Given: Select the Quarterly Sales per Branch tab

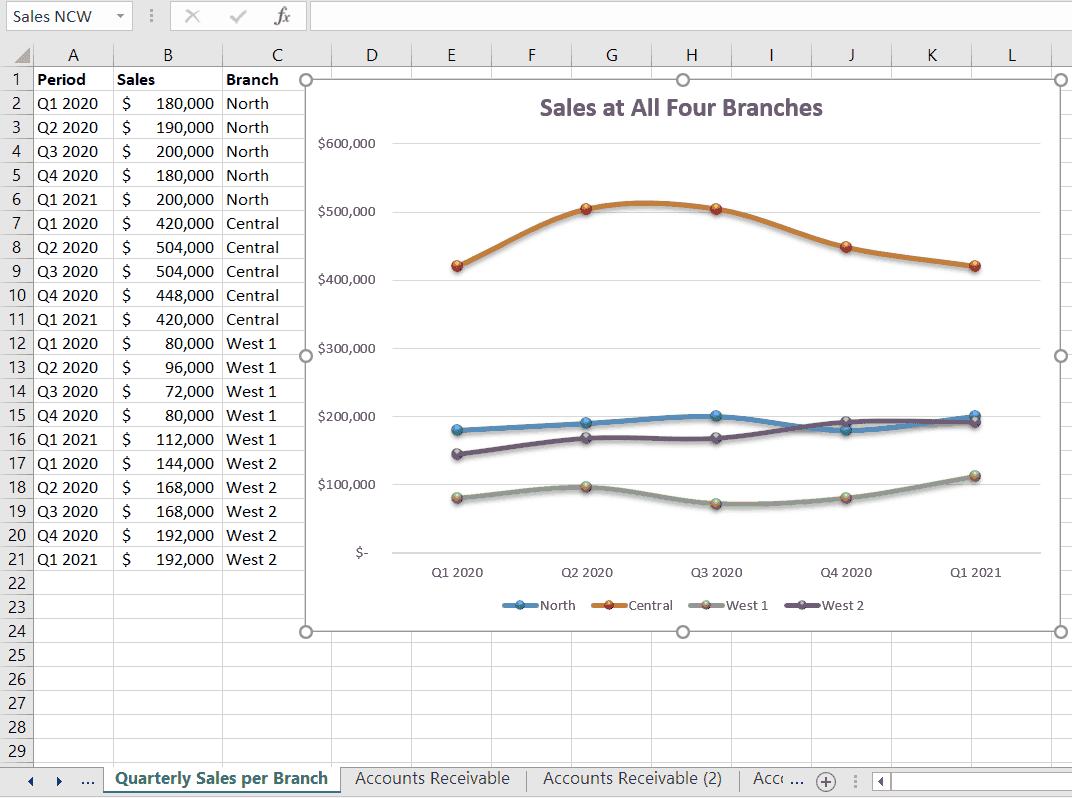Looking at the screenshot, I should click(220, 778).
